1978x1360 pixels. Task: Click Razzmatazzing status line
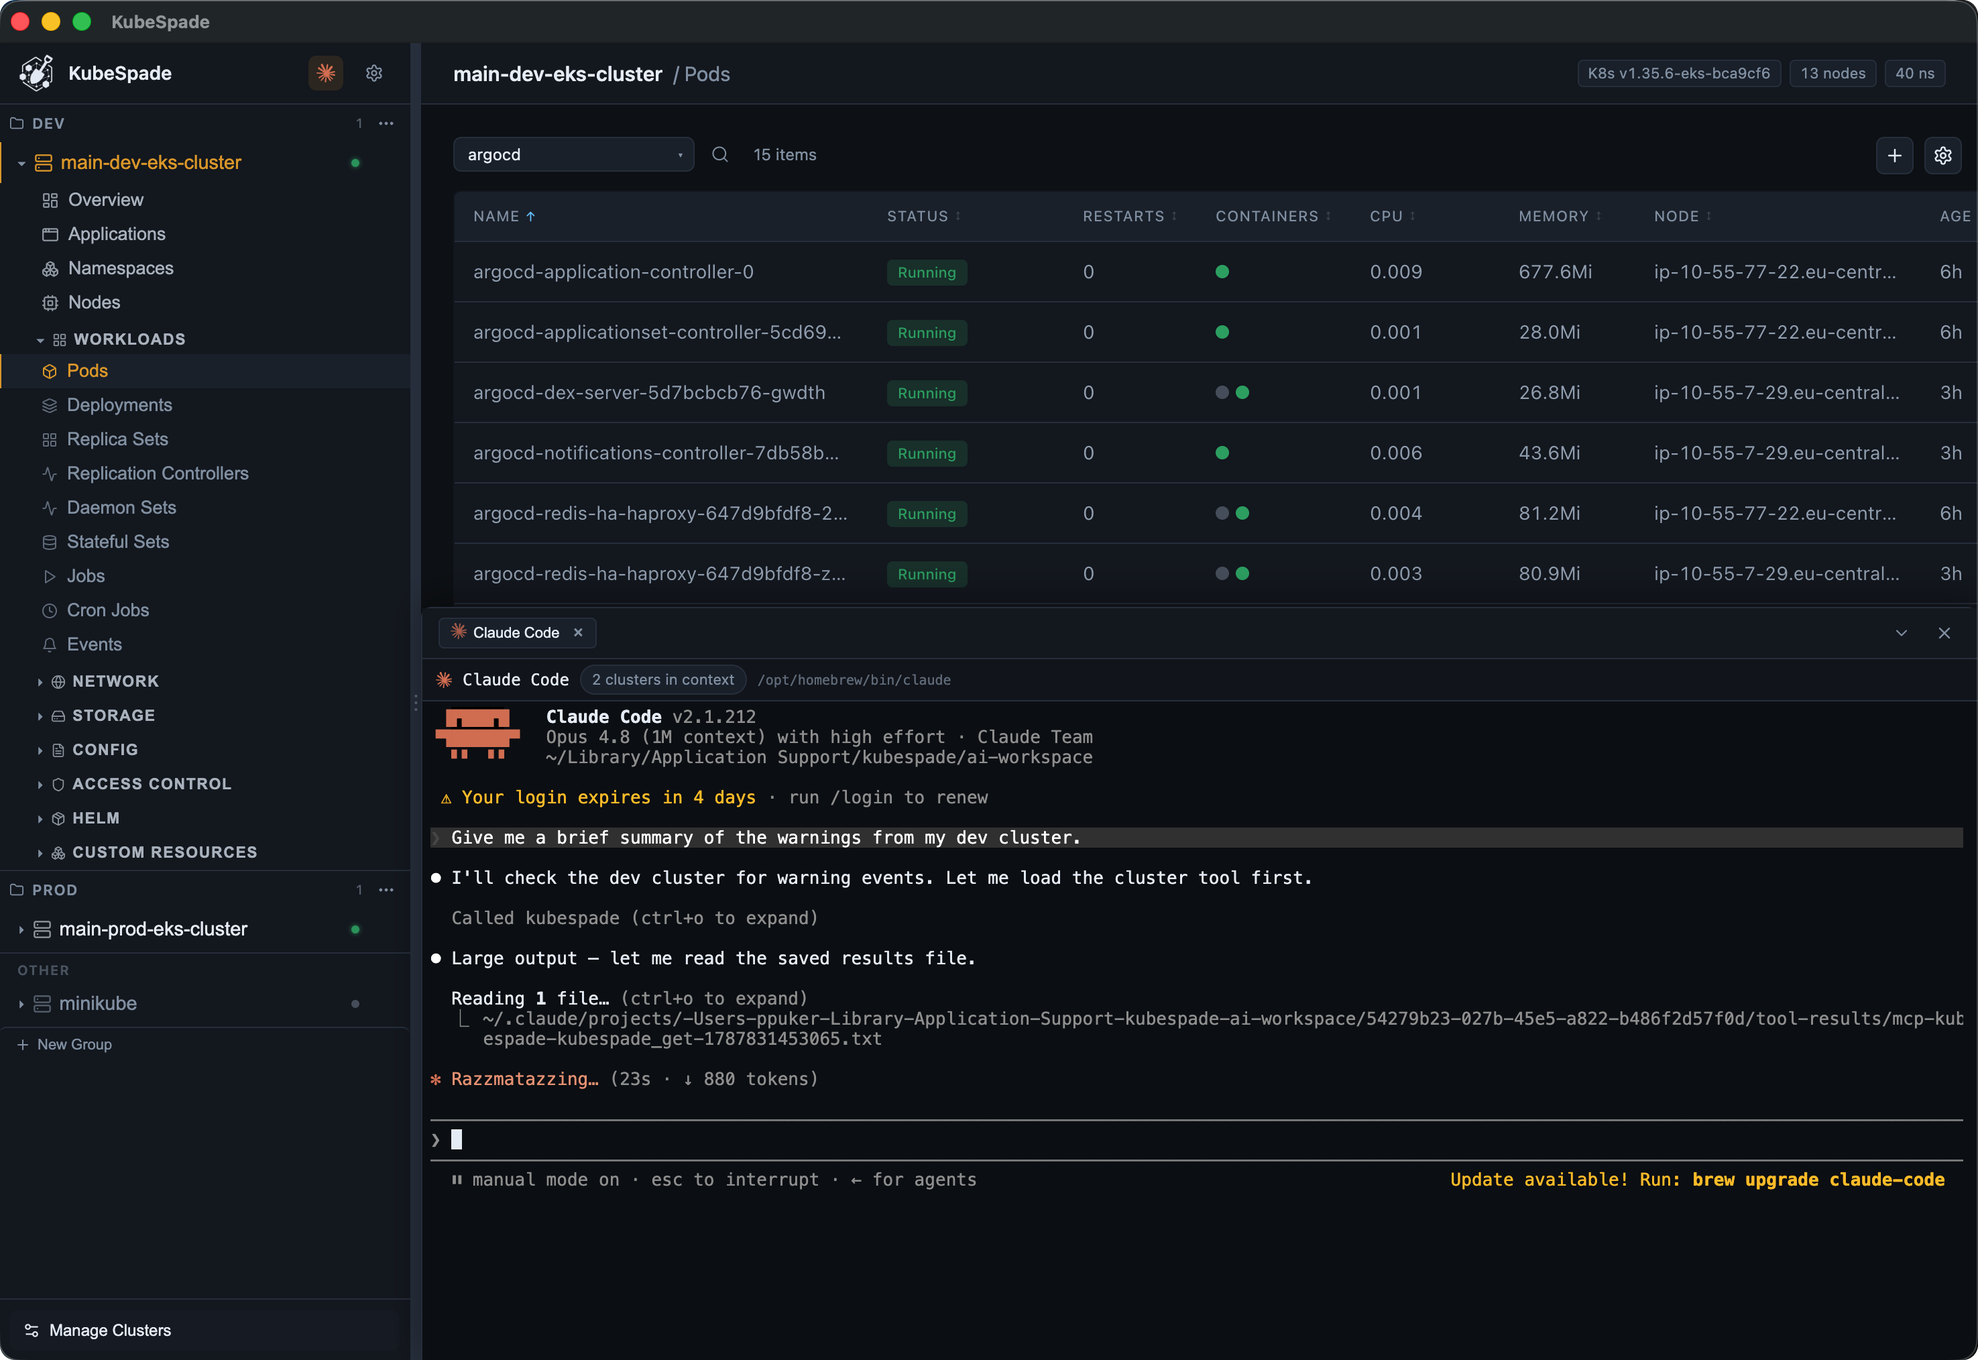click(x=625, y=1079)
